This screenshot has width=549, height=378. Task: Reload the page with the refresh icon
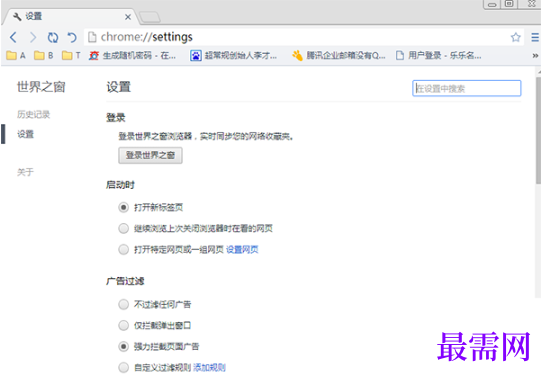click(x=53, y=37)
